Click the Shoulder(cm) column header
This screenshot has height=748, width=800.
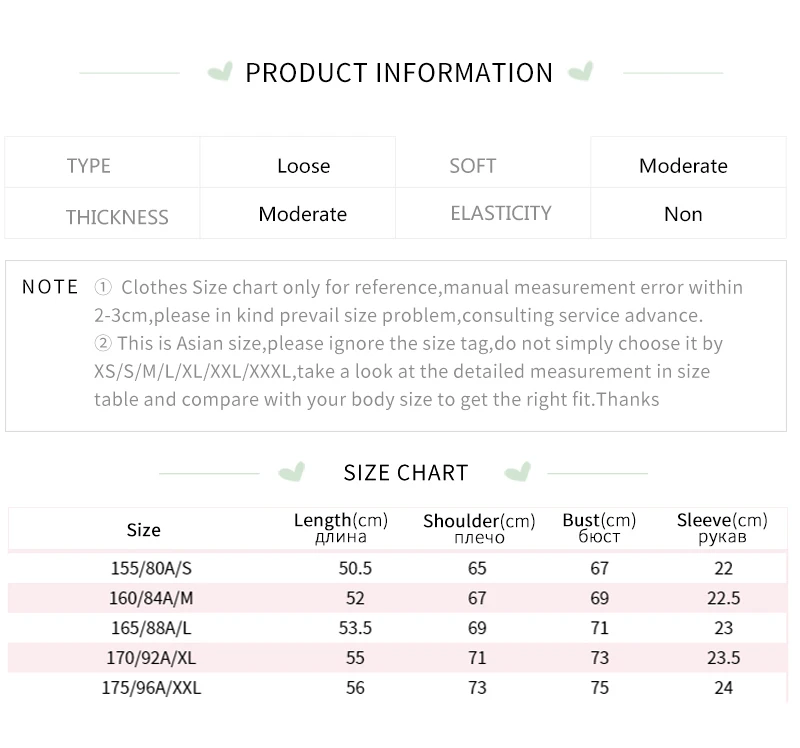479,529
